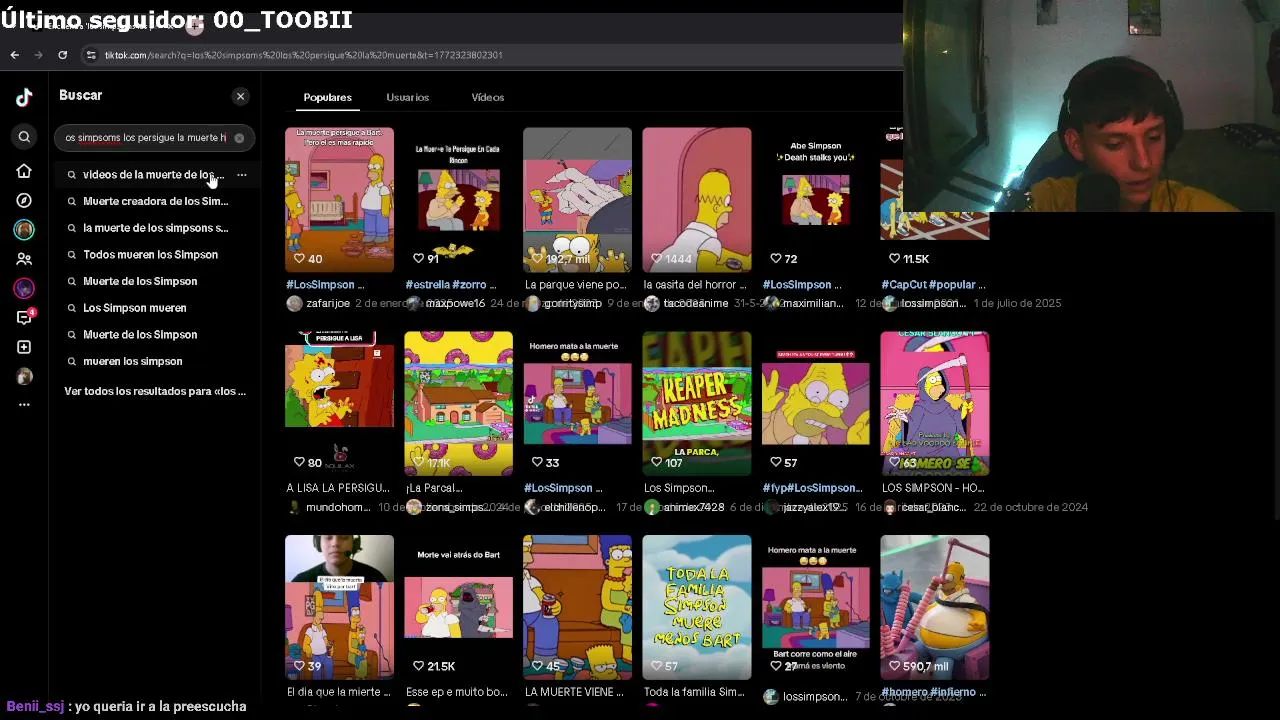This screenshot has width=1280, height=720.
Task: Click the upload plus icon in sidebar
Action: 24,347
